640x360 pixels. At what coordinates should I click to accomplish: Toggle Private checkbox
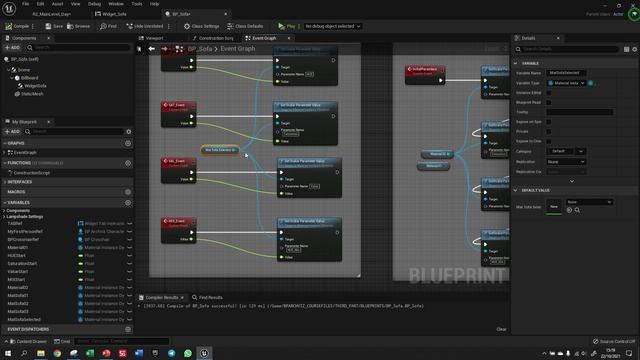click(x=549, y=131)
